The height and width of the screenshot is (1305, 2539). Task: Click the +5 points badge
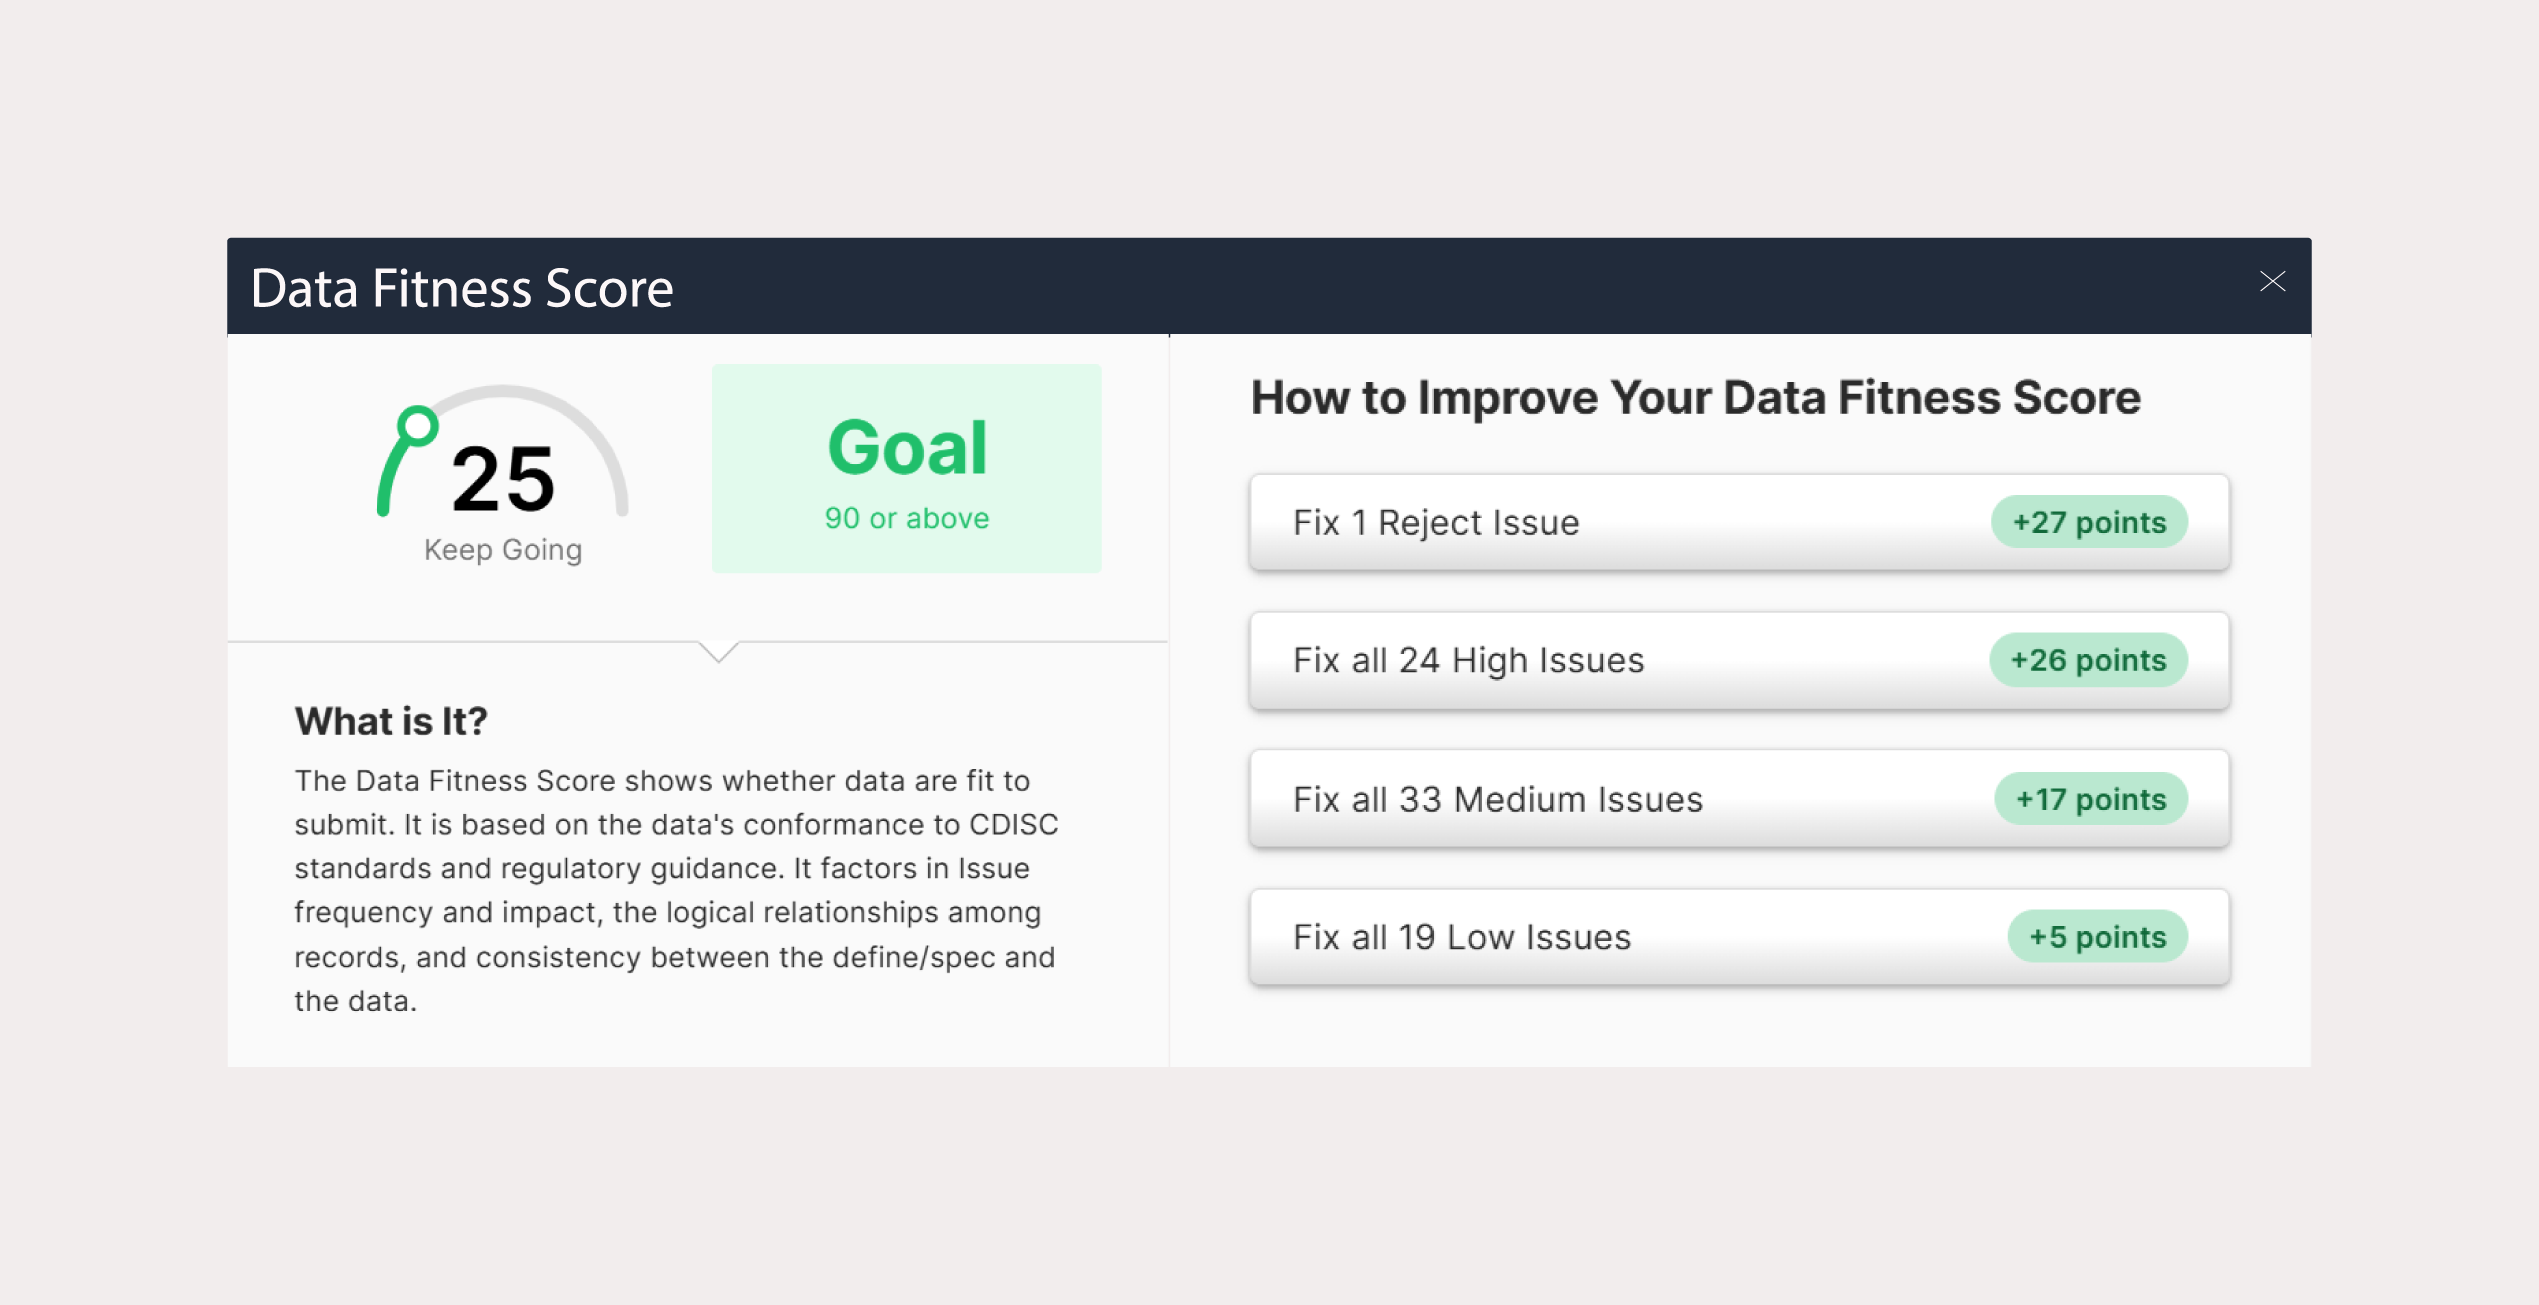coord(2098,936)
